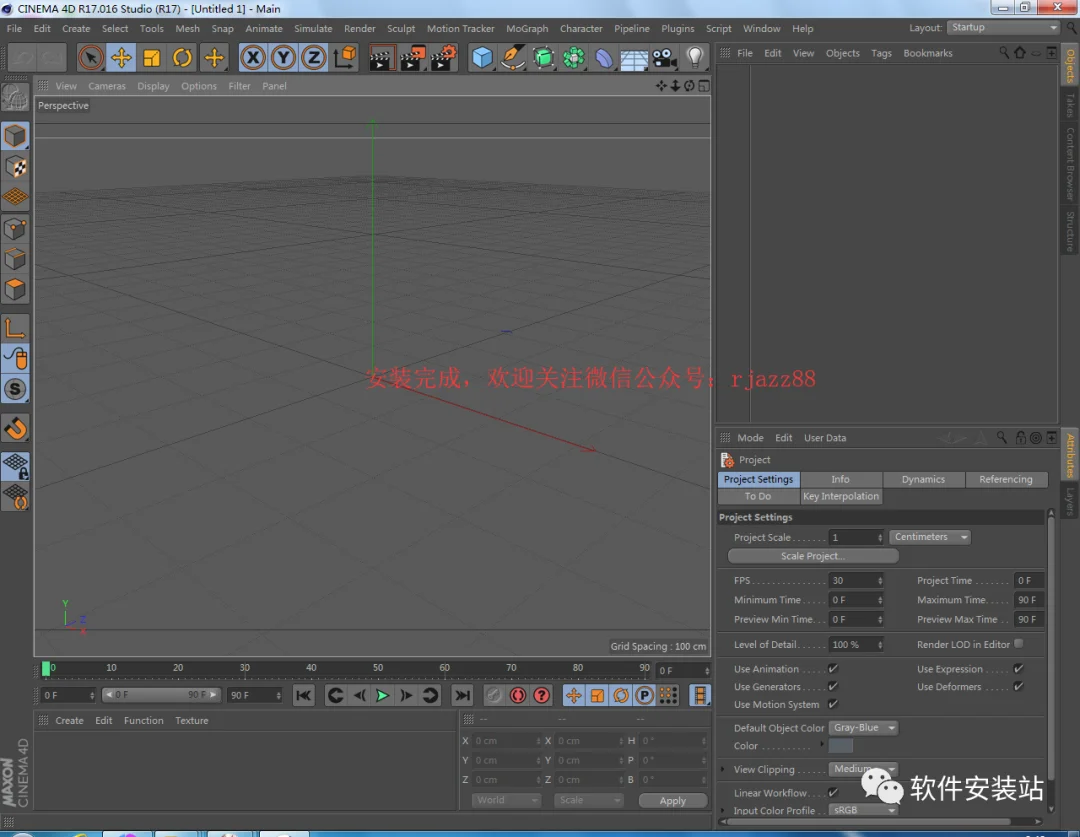This screenshot has height=837, width=1080.
Task: Switch to the Dynamics tab
Action: coord(924,479)
